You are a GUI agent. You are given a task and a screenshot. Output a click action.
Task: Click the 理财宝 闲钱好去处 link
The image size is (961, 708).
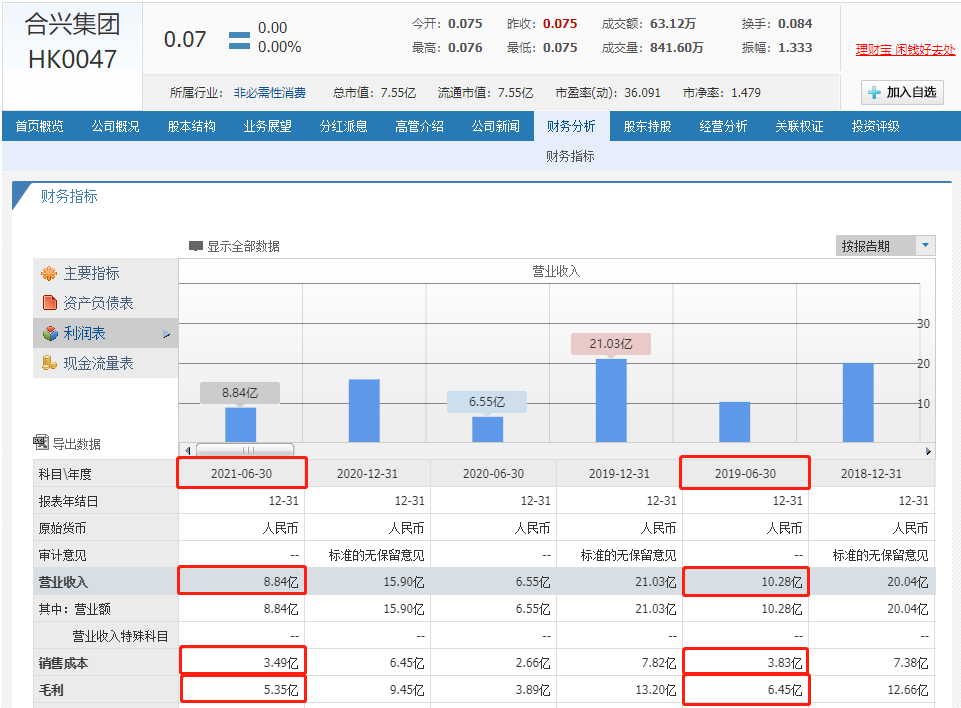point(904,49)
